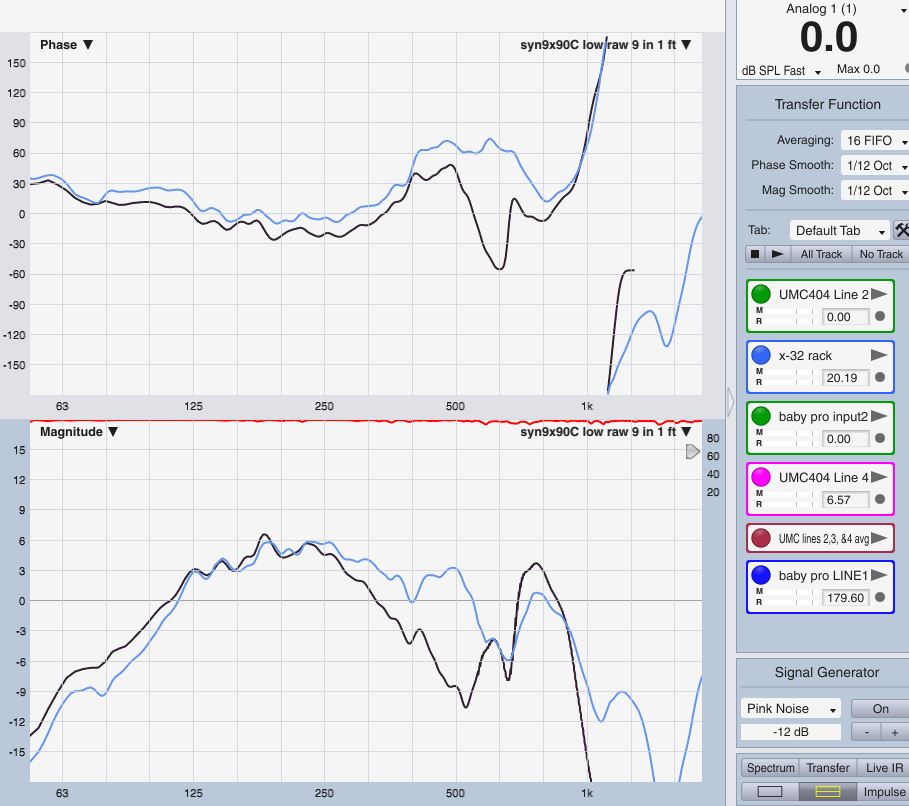Turn the signal generator On

[x=880, y=709]
